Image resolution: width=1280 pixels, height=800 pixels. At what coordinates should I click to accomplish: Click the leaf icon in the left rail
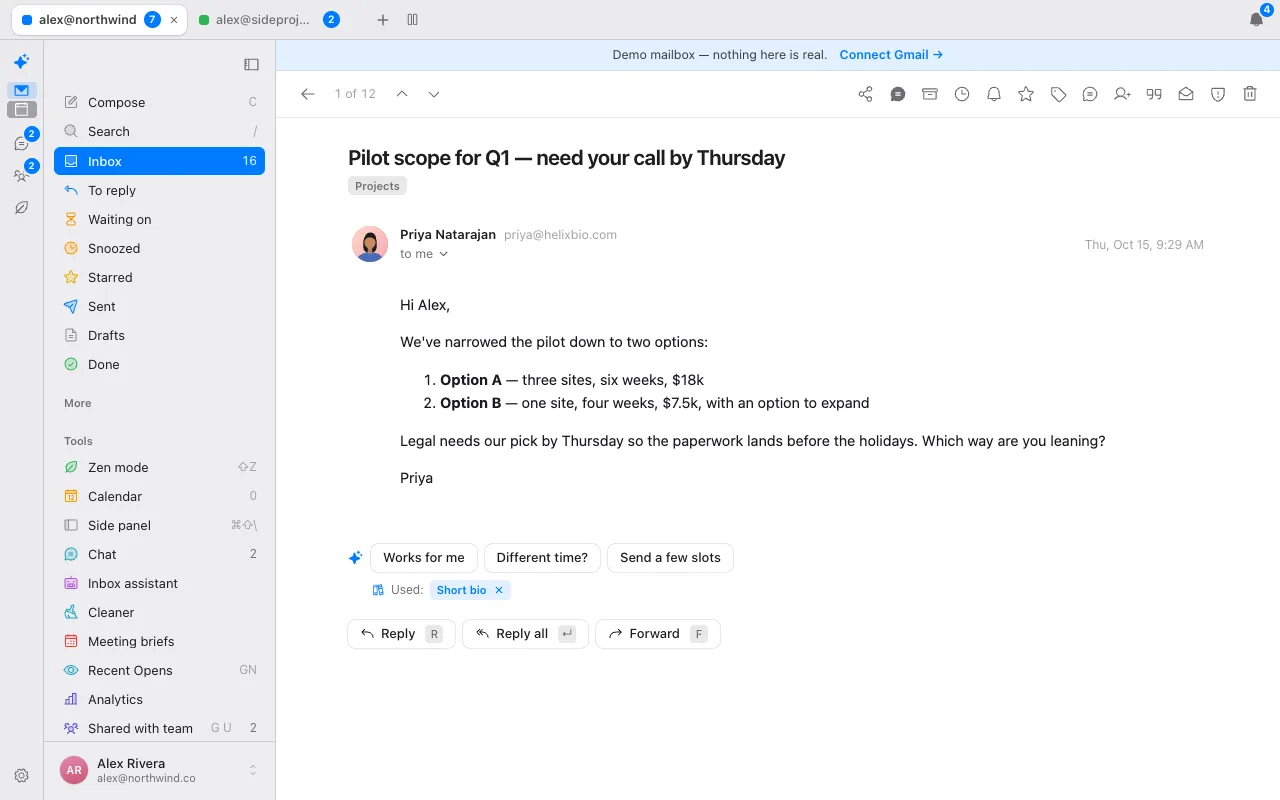coord(22,208)
